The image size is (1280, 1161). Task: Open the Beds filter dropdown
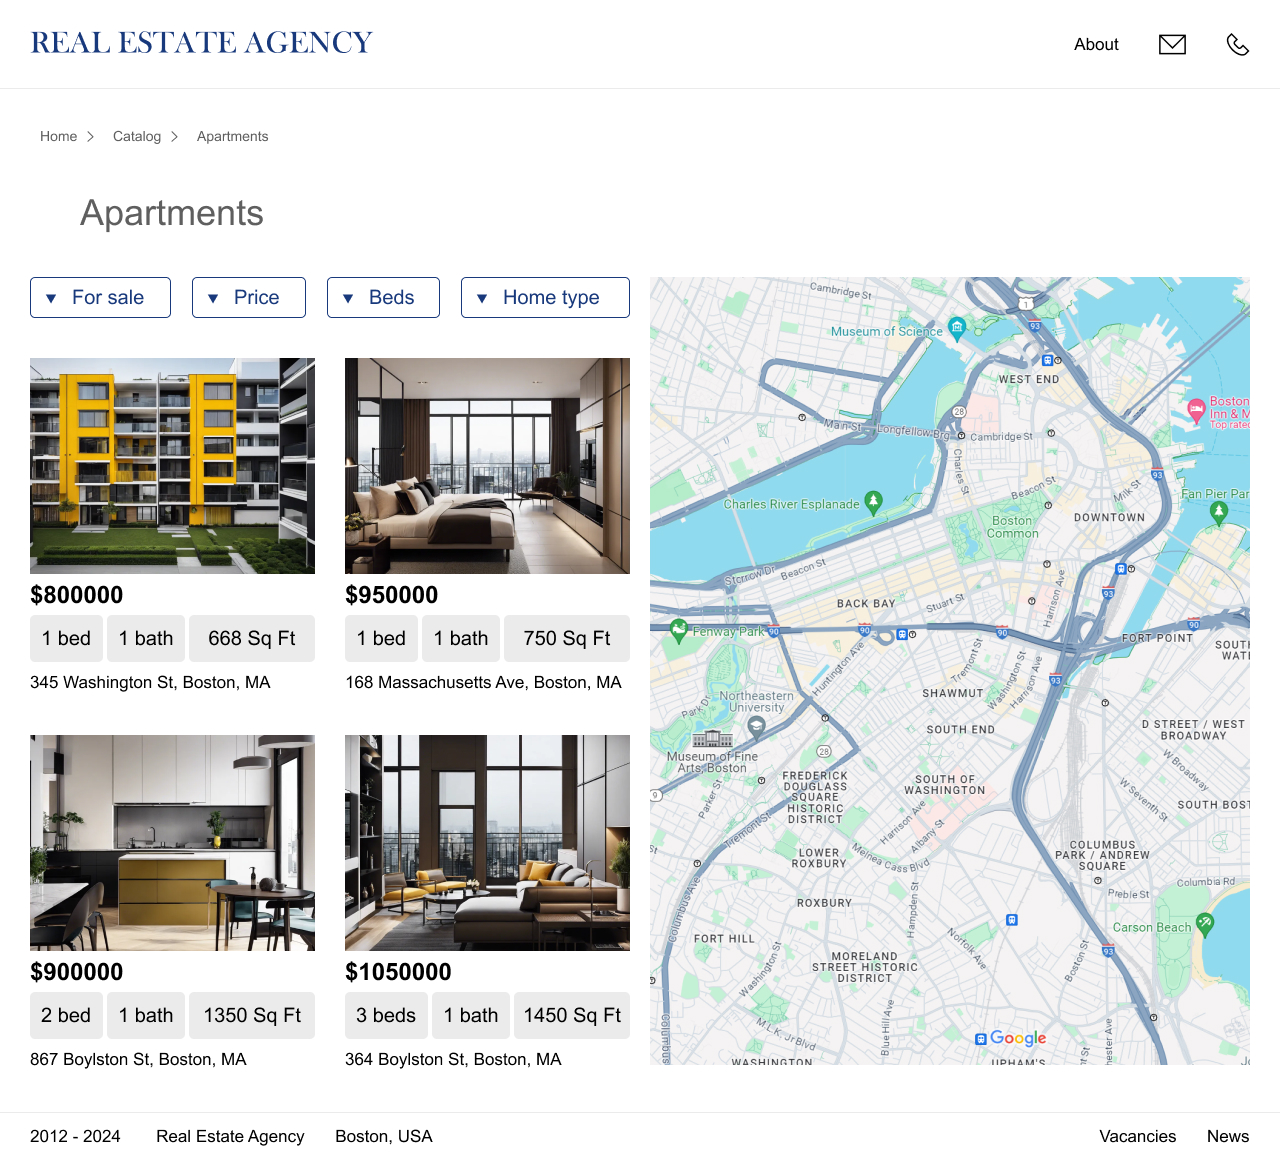pyautogui.click(x=383, y=297)
